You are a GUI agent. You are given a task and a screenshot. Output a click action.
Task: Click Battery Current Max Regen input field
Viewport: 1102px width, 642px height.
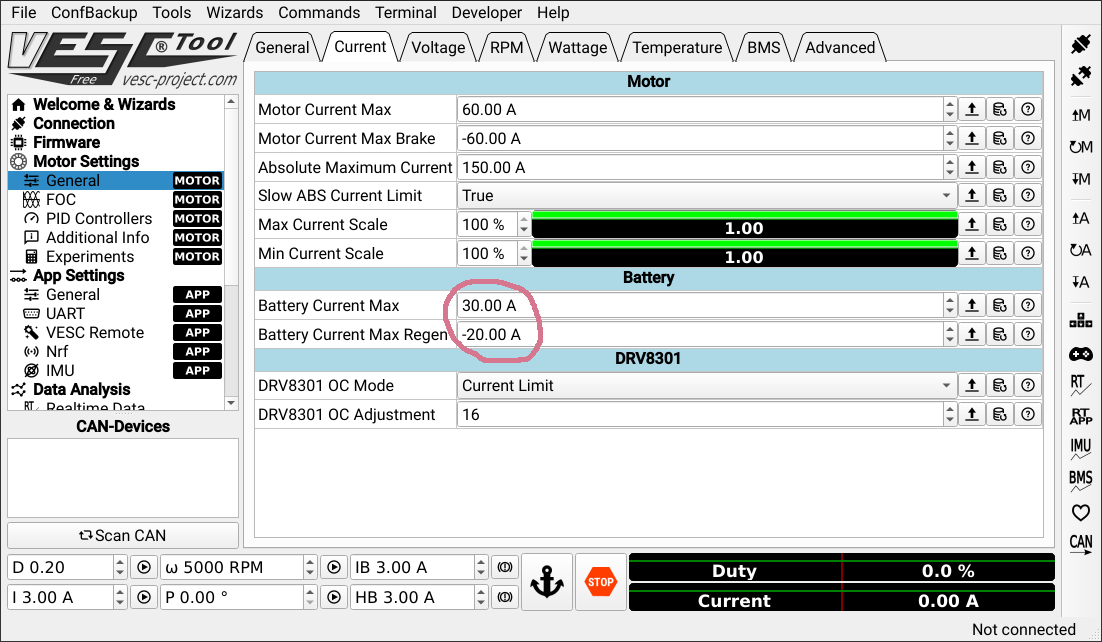(700, 334)
